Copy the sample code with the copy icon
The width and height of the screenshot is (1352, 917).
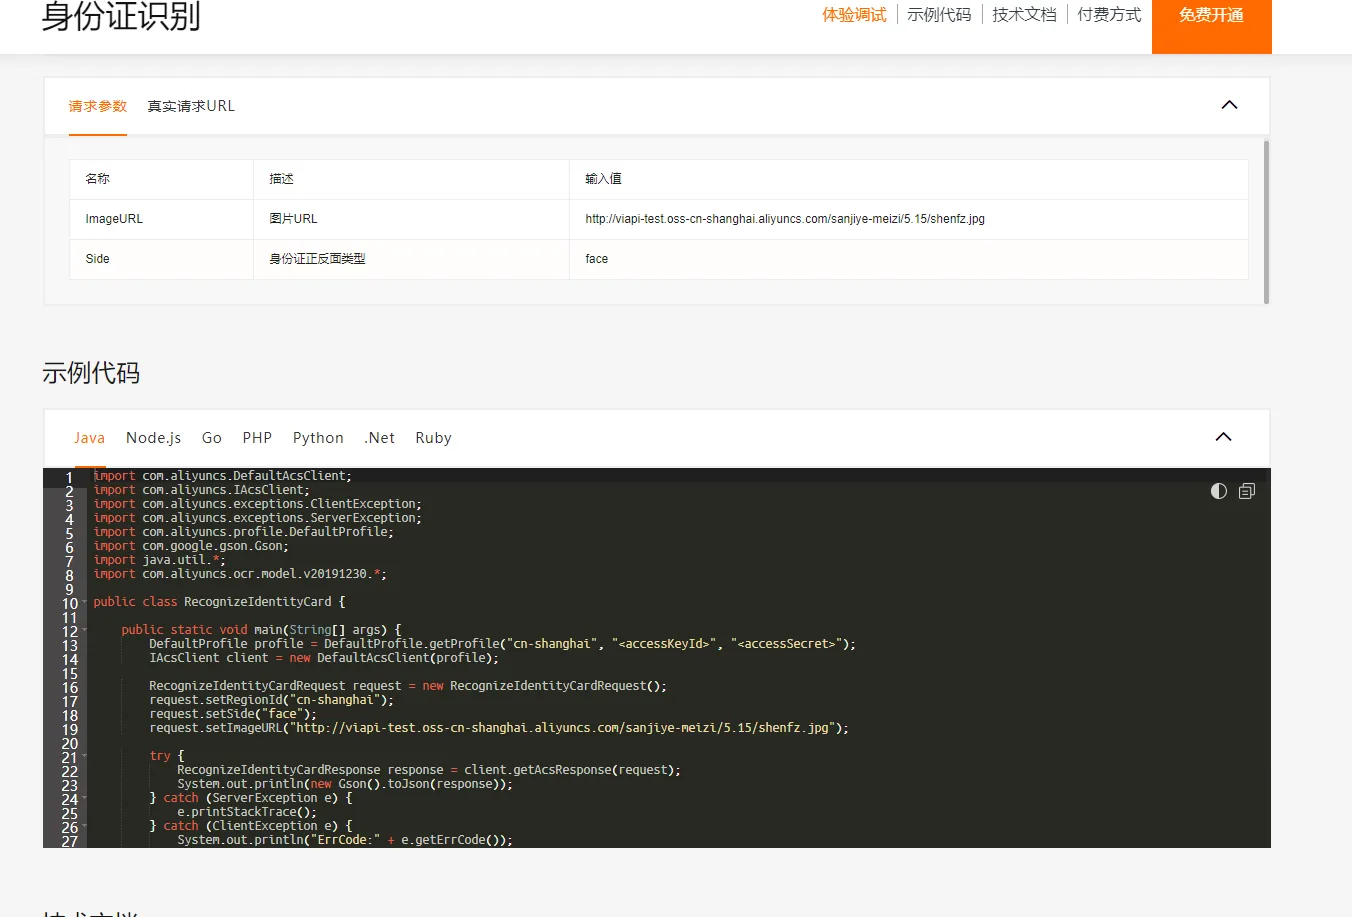click(x=1247, y=491)
